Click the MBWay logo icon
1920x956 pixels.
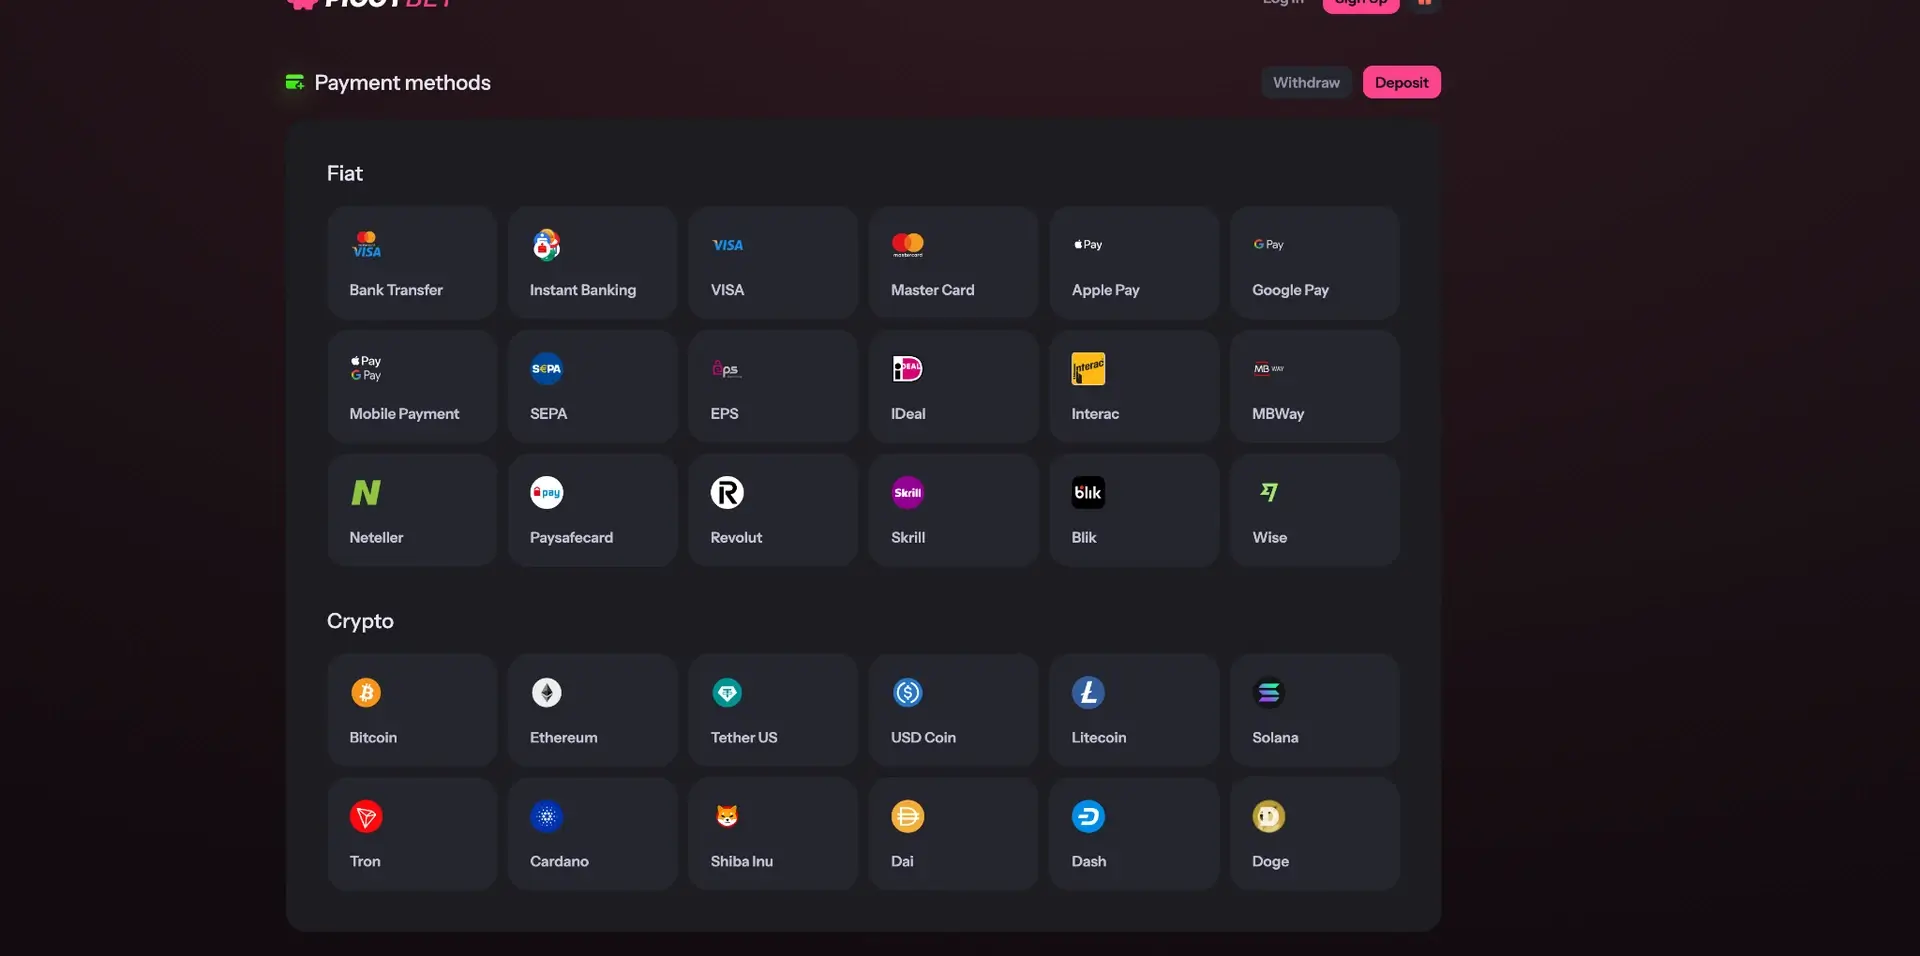pos(1269,369)
